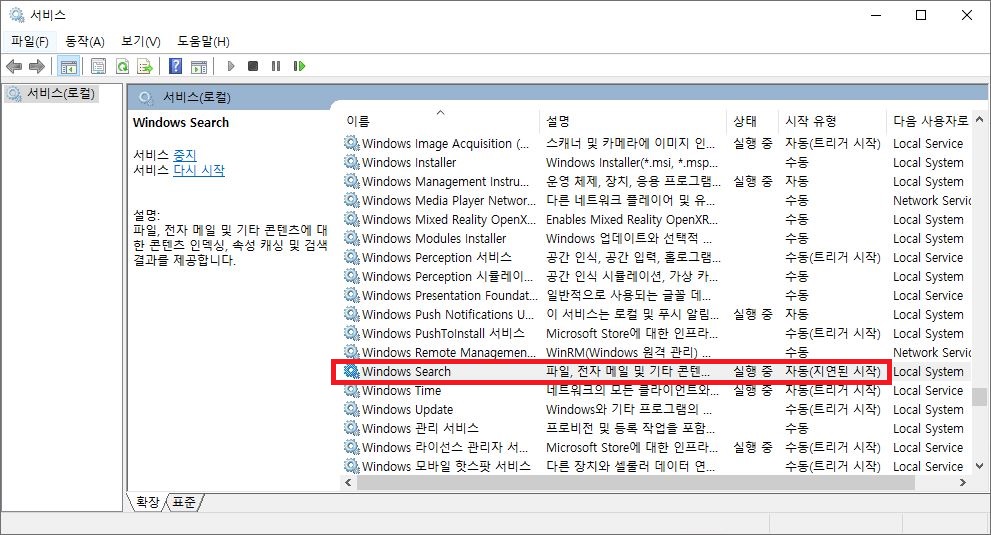Select Windows 라이선스 관리자 service name
Viewport: 991px width, 535px height.
point(445,447)
